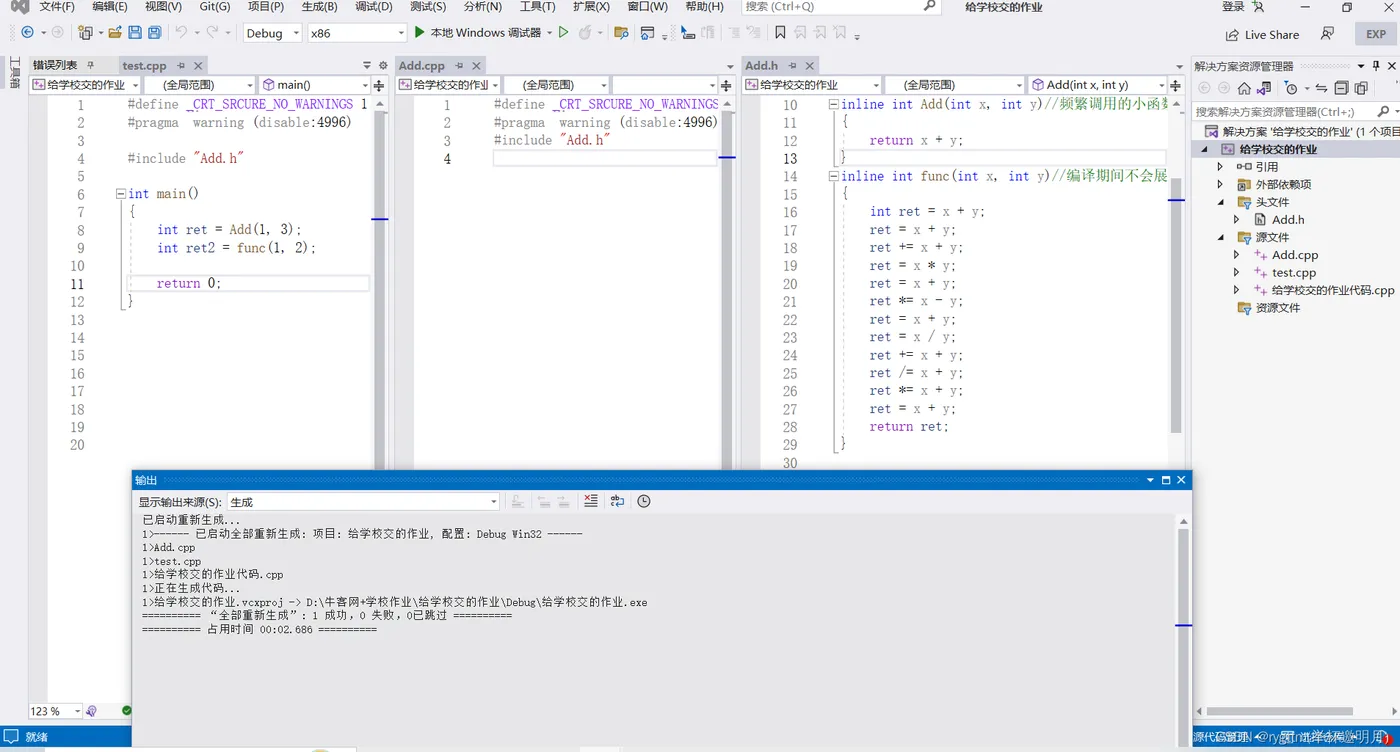This screenshot has height=752, width=1400.
Task: Collapse the main() function fold marker
Action: click(x=121, y=194)
